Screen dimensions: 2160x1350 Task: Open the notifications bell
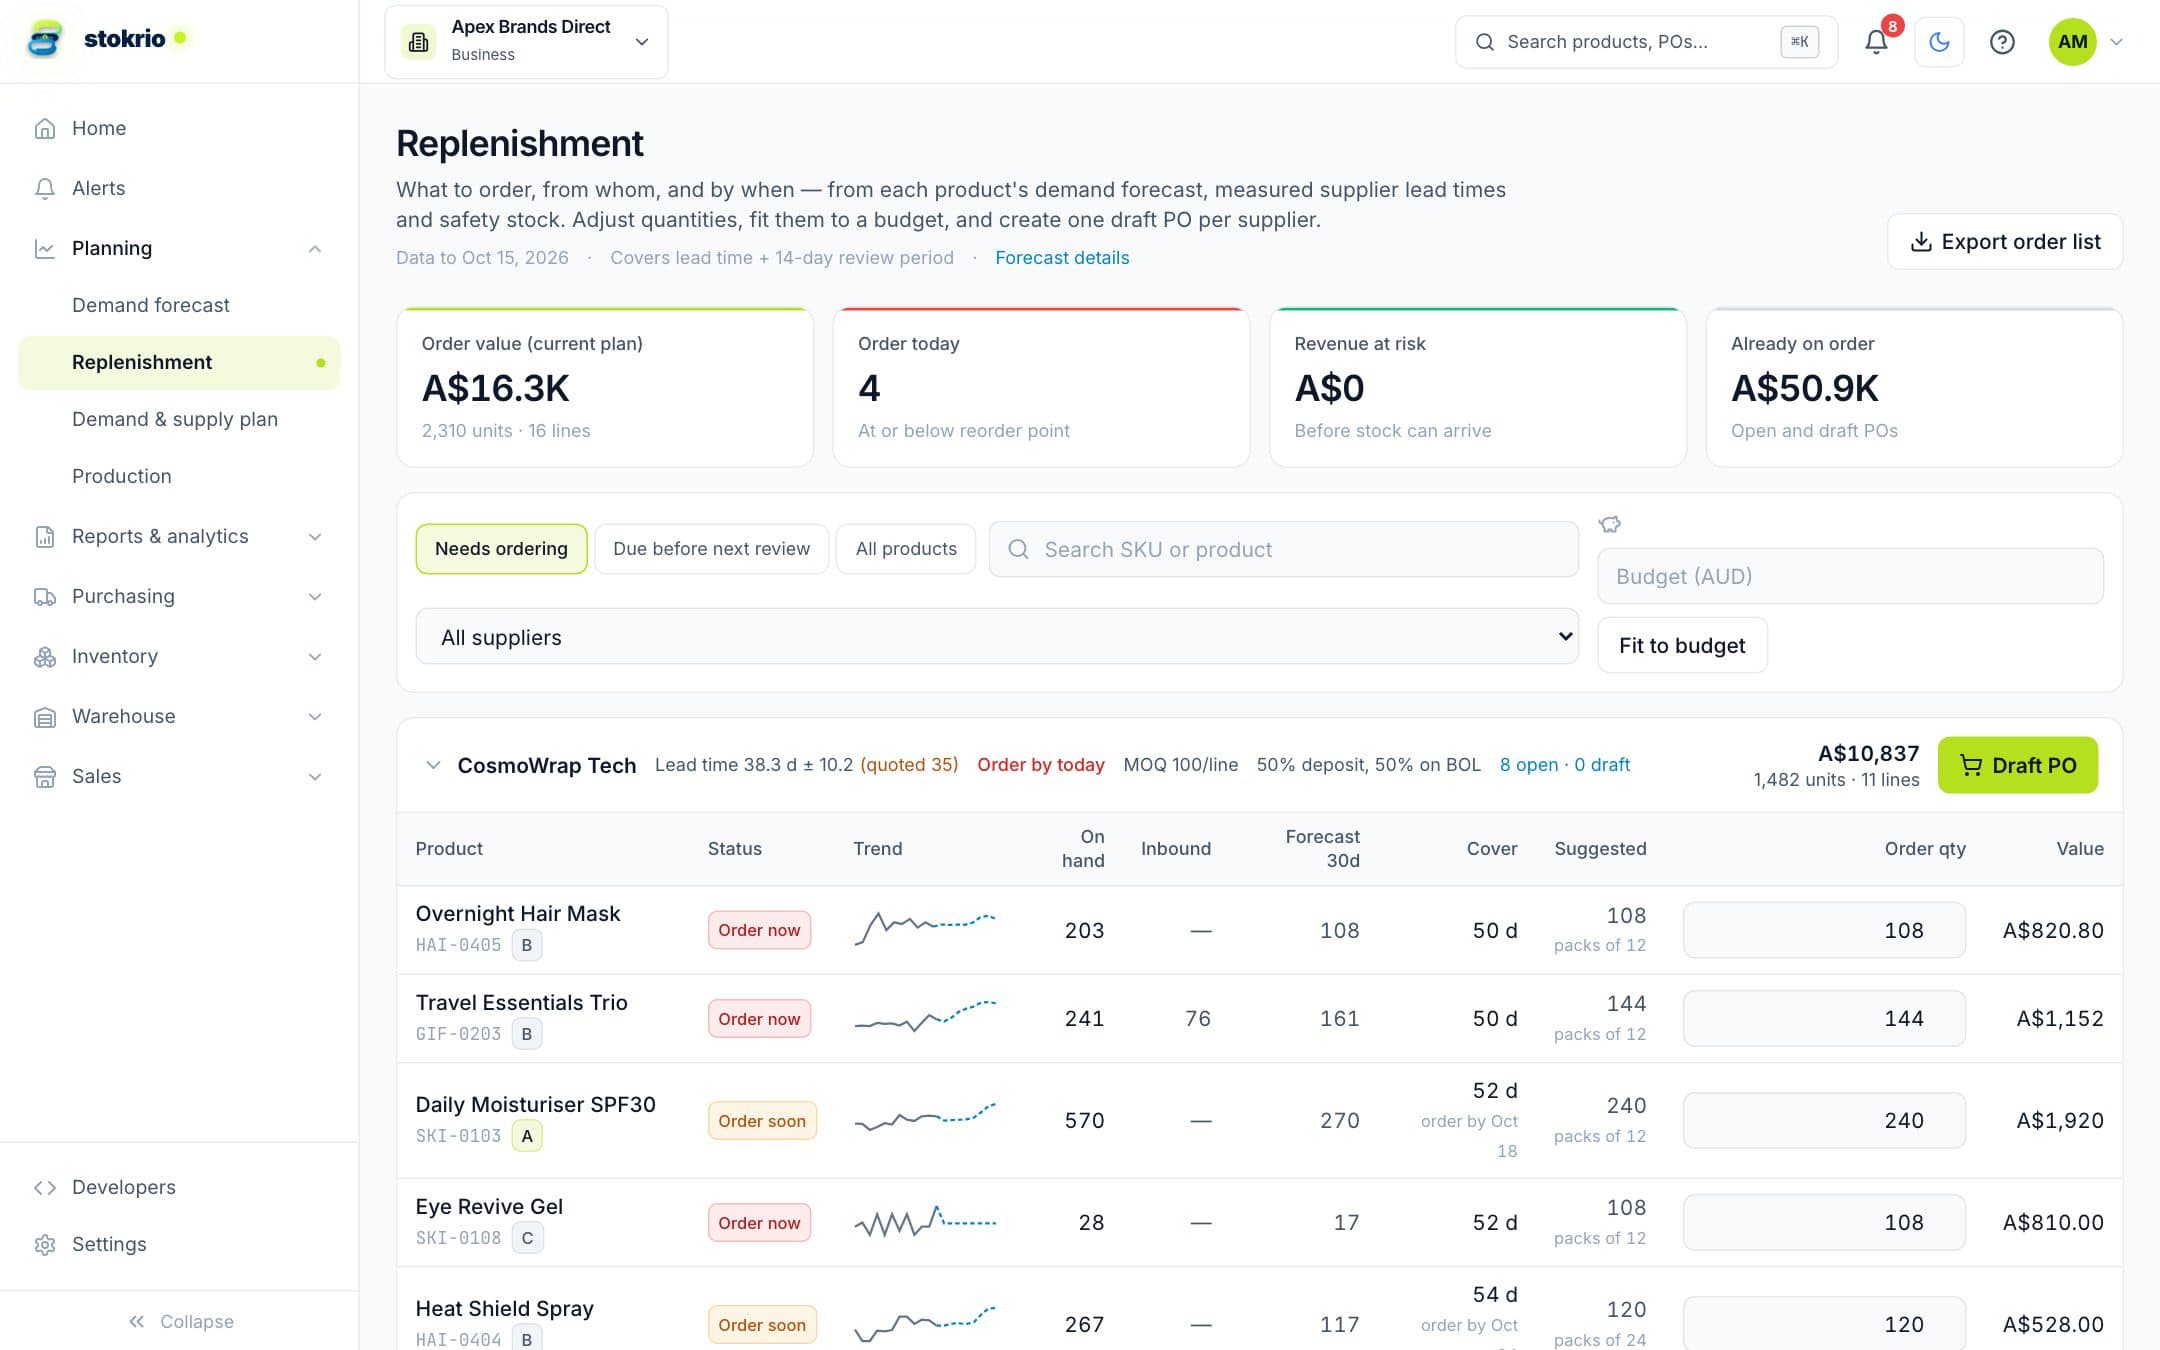(1876, 42)
